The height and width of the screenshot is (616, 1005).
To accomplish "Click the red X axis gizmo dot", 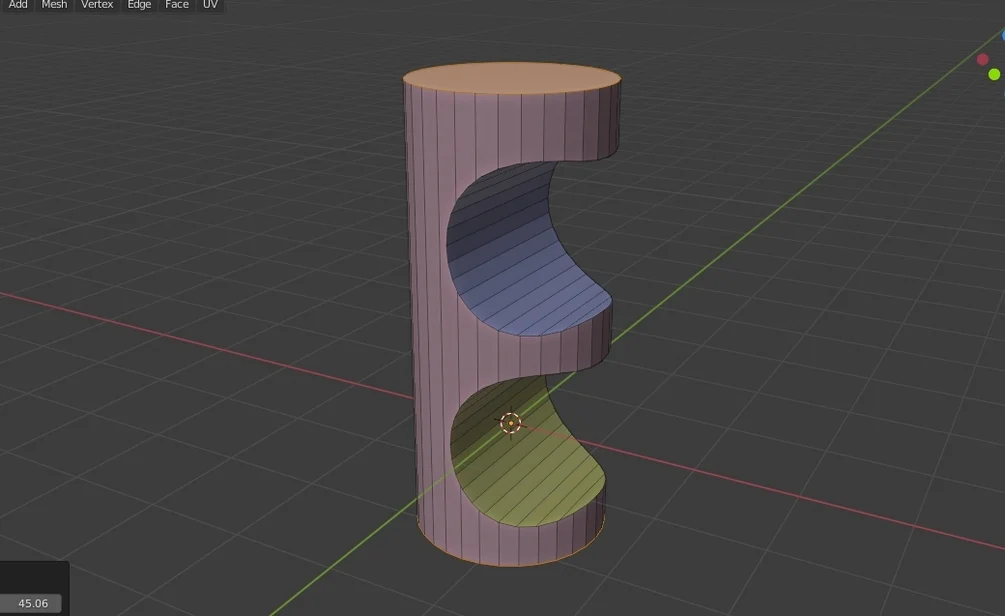I will coord(982,60).
